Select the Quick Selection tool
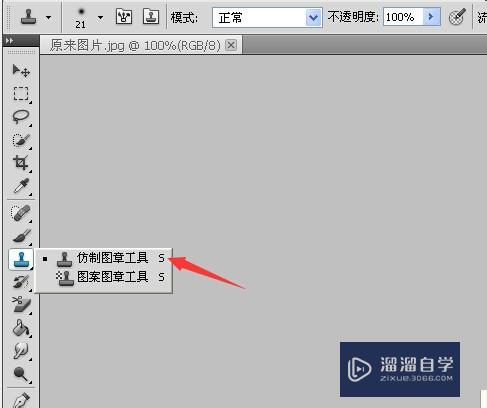The image size is (487, 408). click(x=21, y=140)
